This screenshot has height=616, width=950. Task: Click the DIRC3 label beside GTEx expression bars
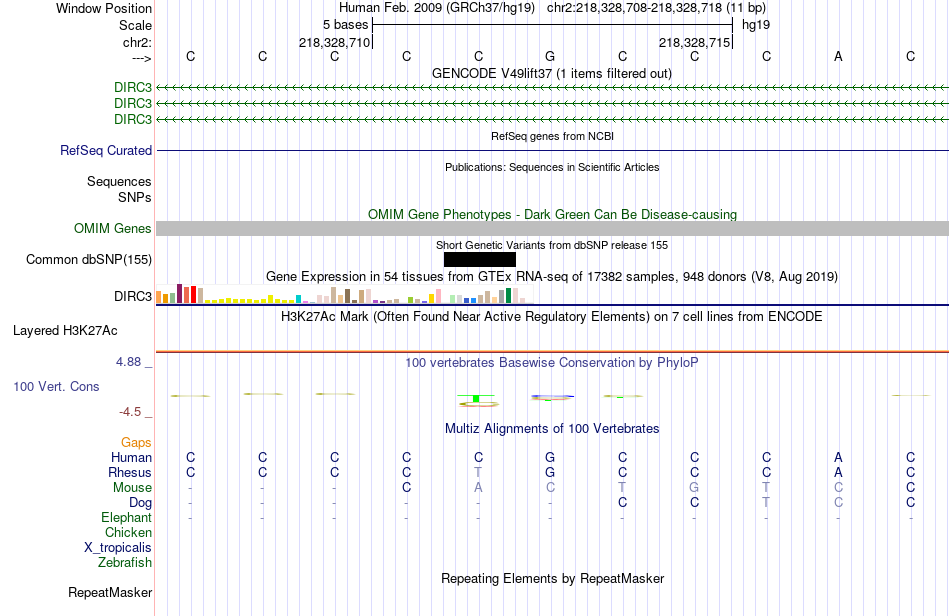point(133,296)
